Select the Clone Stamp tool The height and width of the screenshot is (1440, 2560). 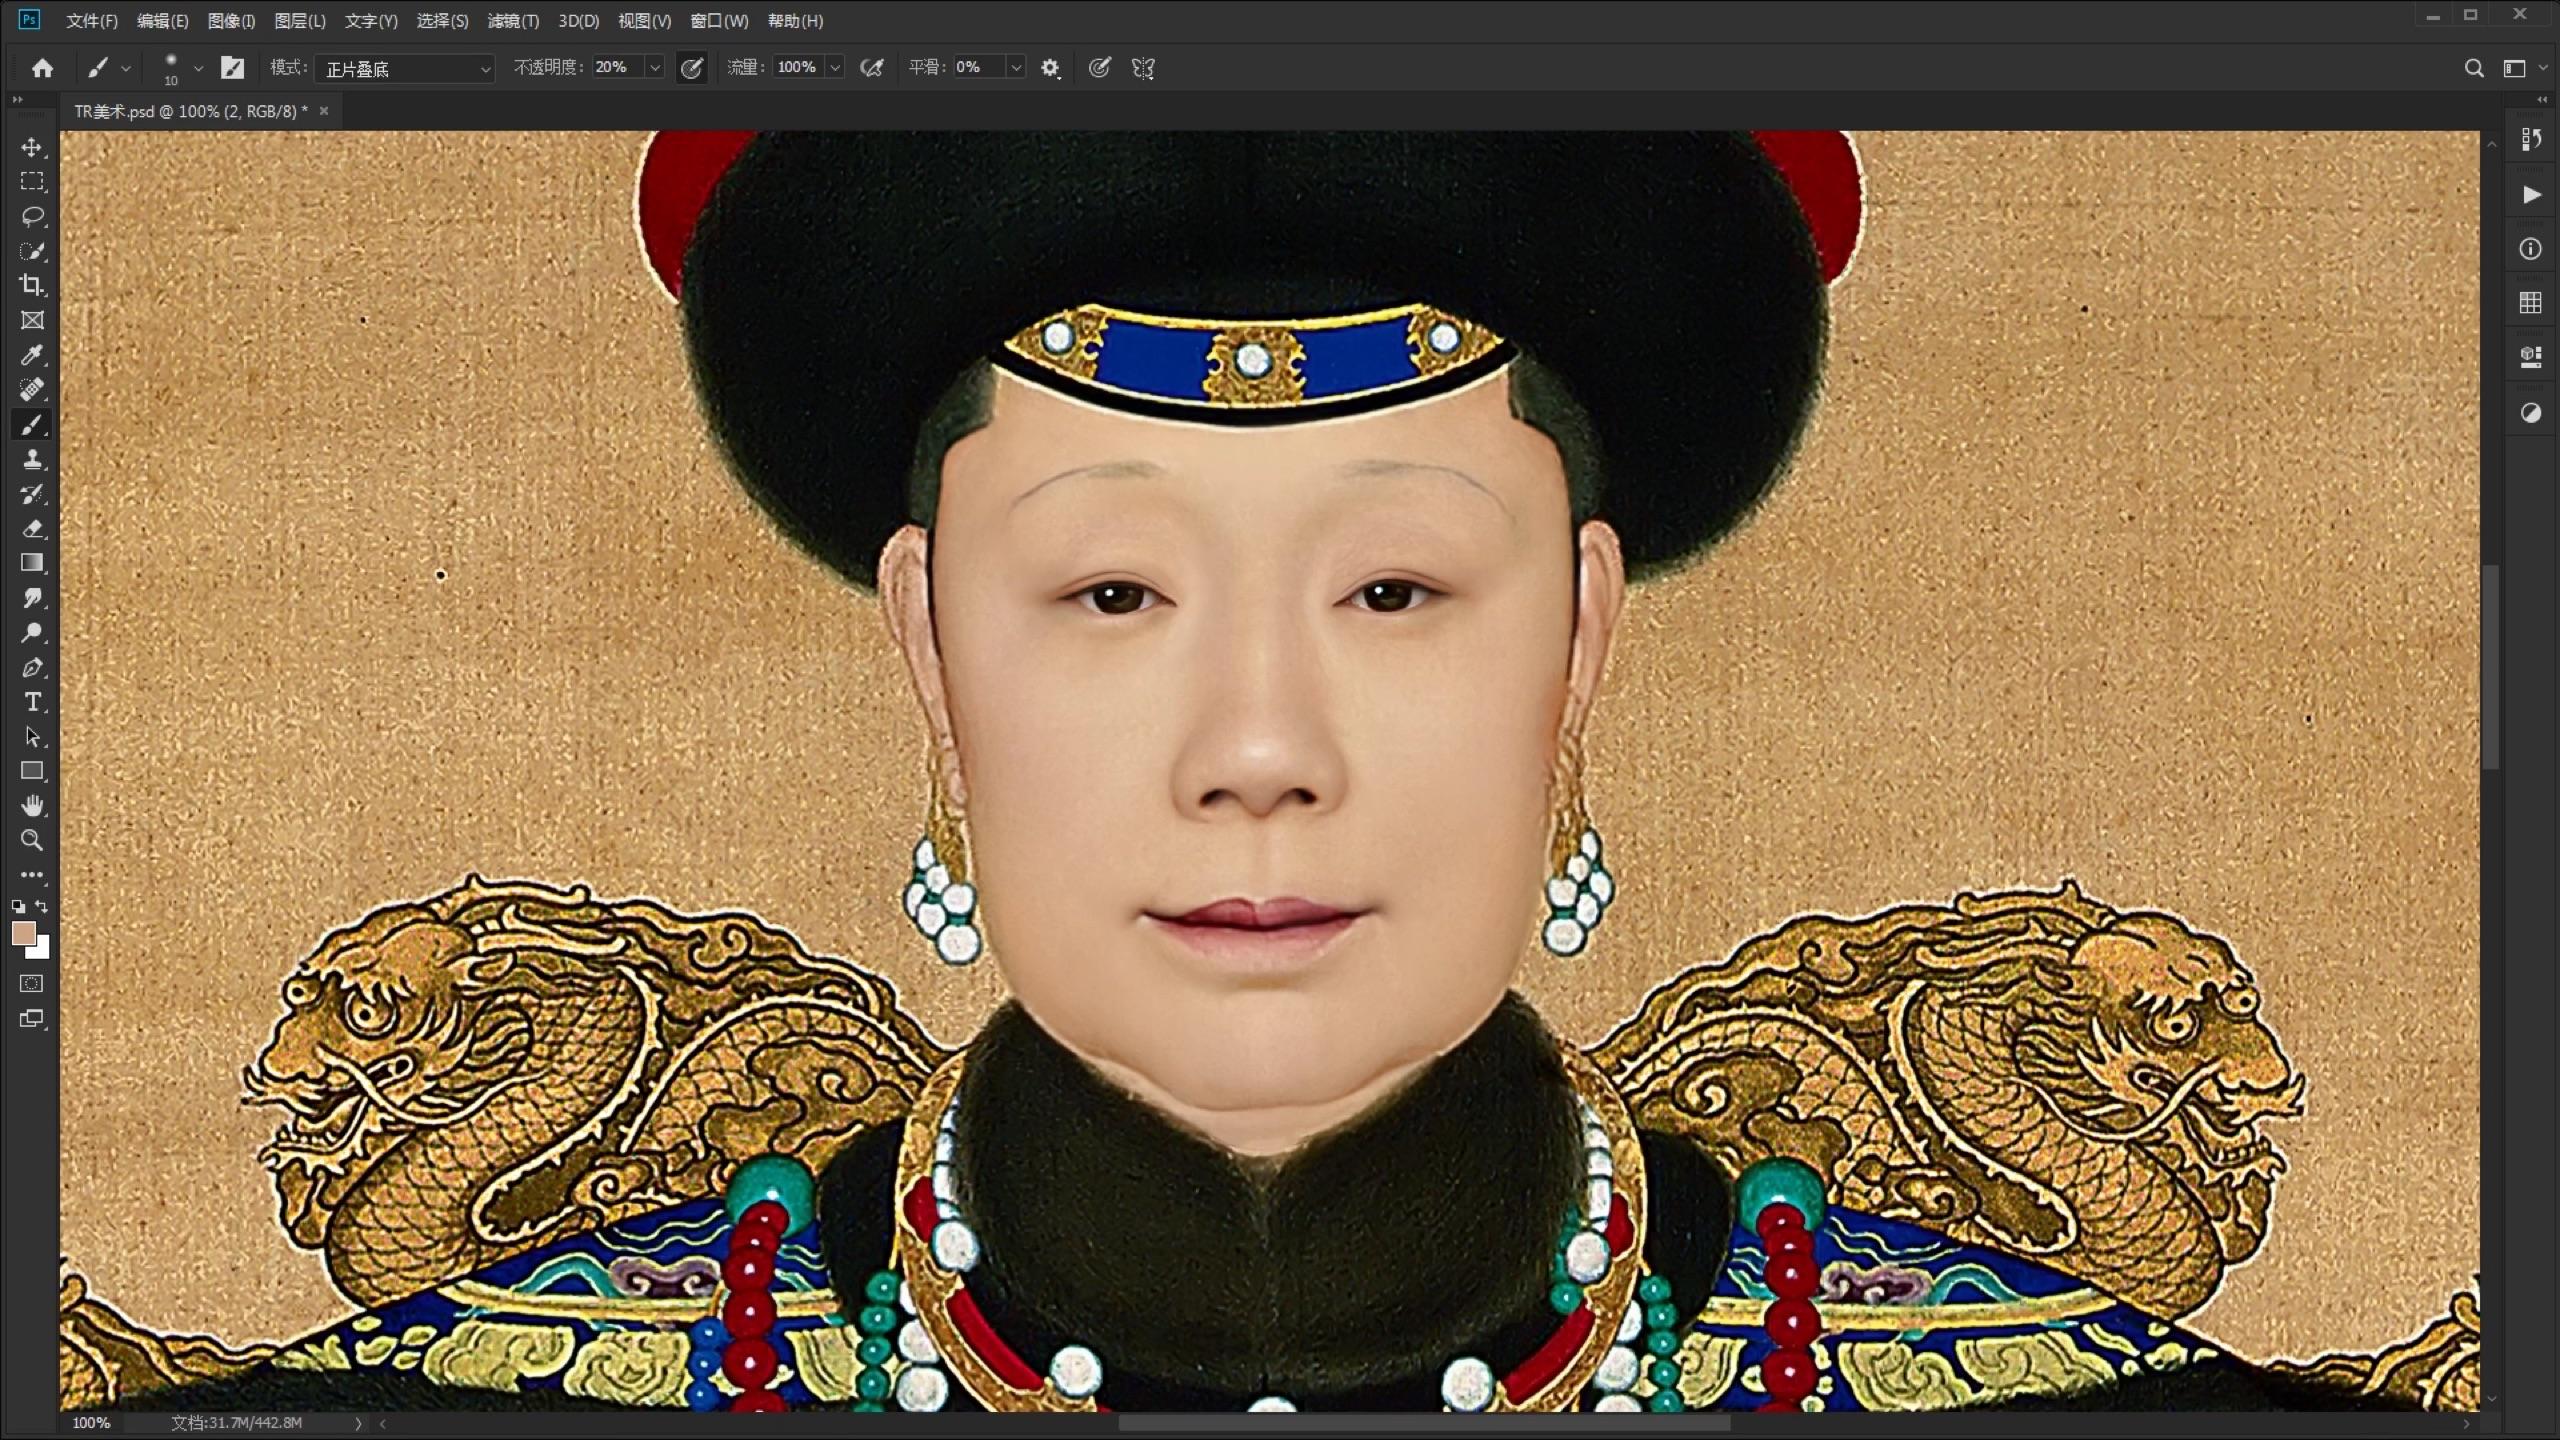coord(32,459)
